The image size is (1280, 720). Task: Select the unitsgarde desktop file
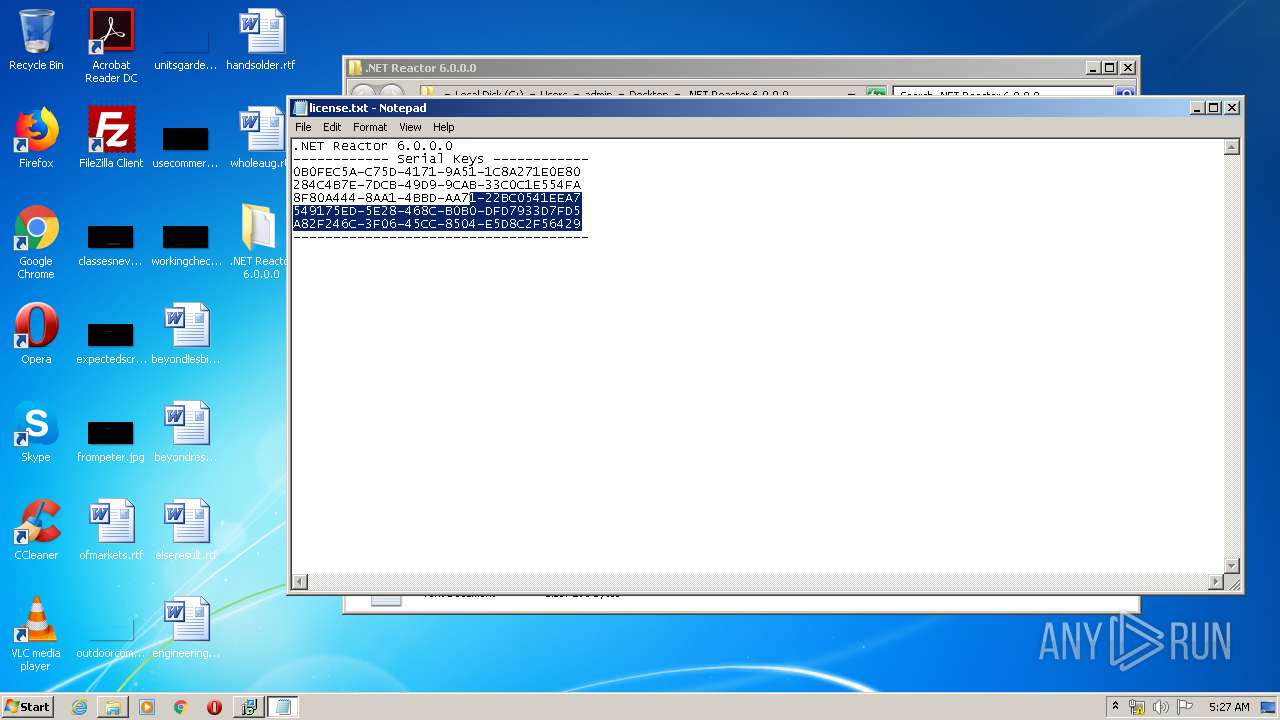[186, 46]
